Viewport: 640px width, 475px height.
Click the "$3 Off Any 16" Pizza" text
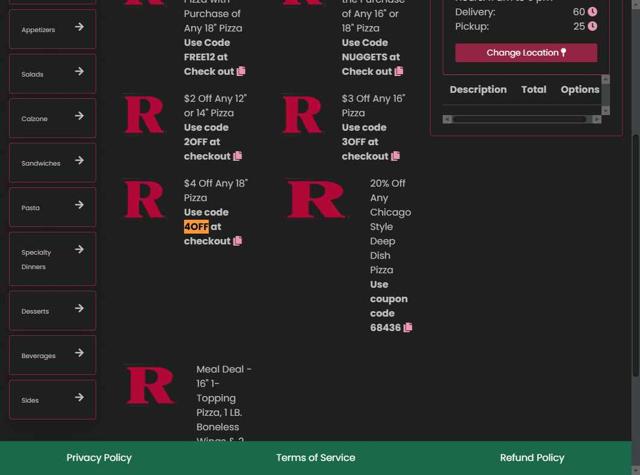pos(373,106)
